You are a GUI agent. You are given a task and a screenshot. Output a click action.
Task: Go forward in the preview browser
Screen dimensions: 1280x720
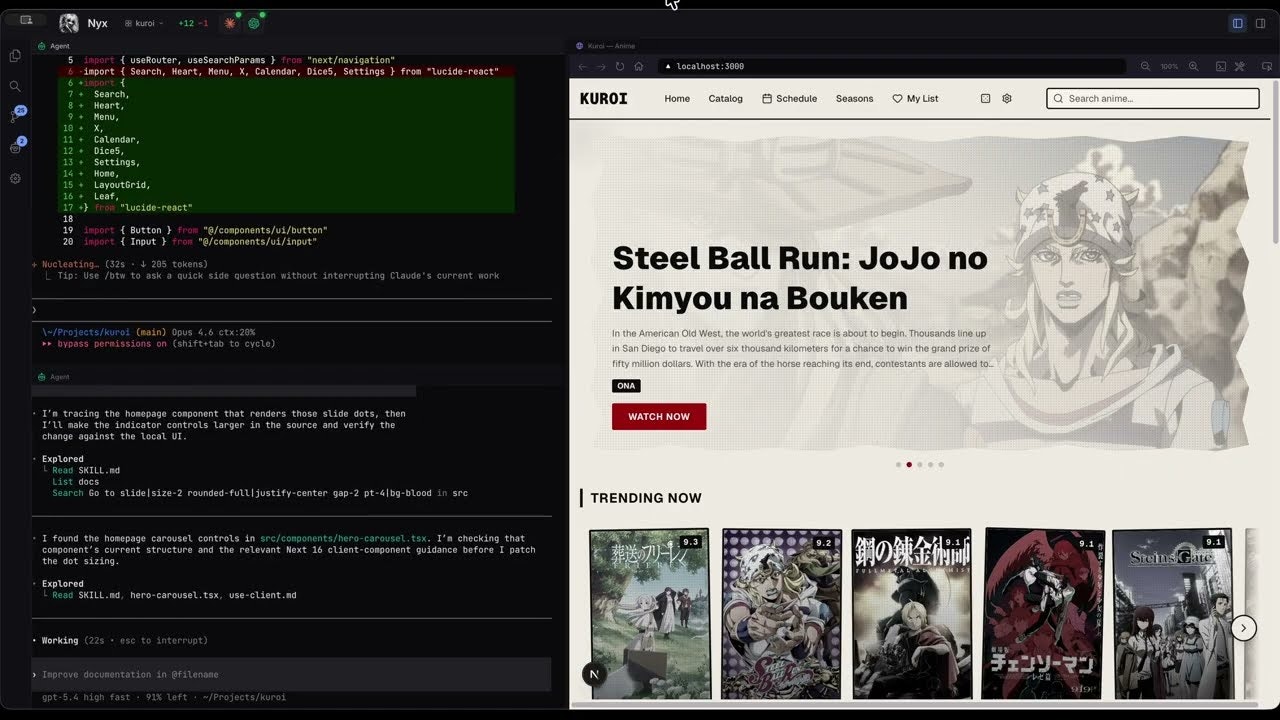tap(601, 66)
